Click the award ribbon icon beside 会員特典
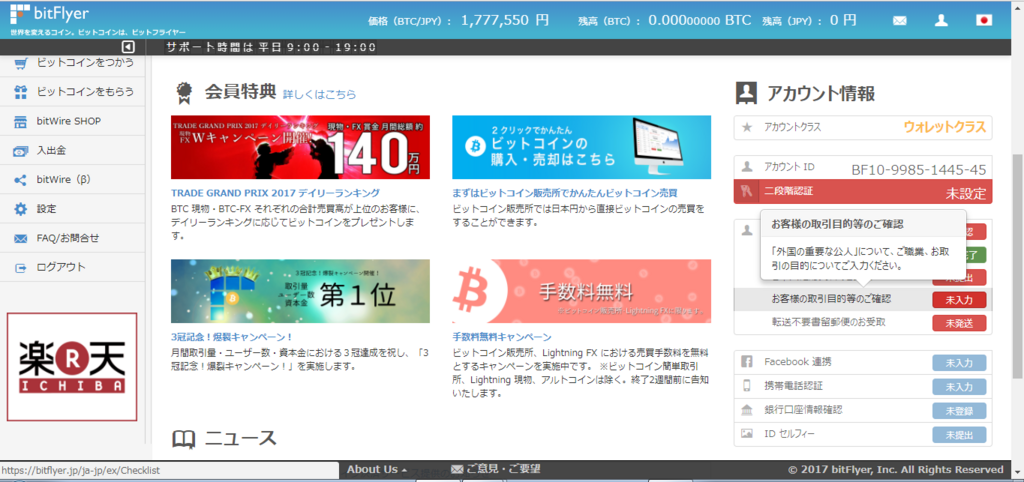Screen dimensions: 1024x482 [x=184, y=93]
